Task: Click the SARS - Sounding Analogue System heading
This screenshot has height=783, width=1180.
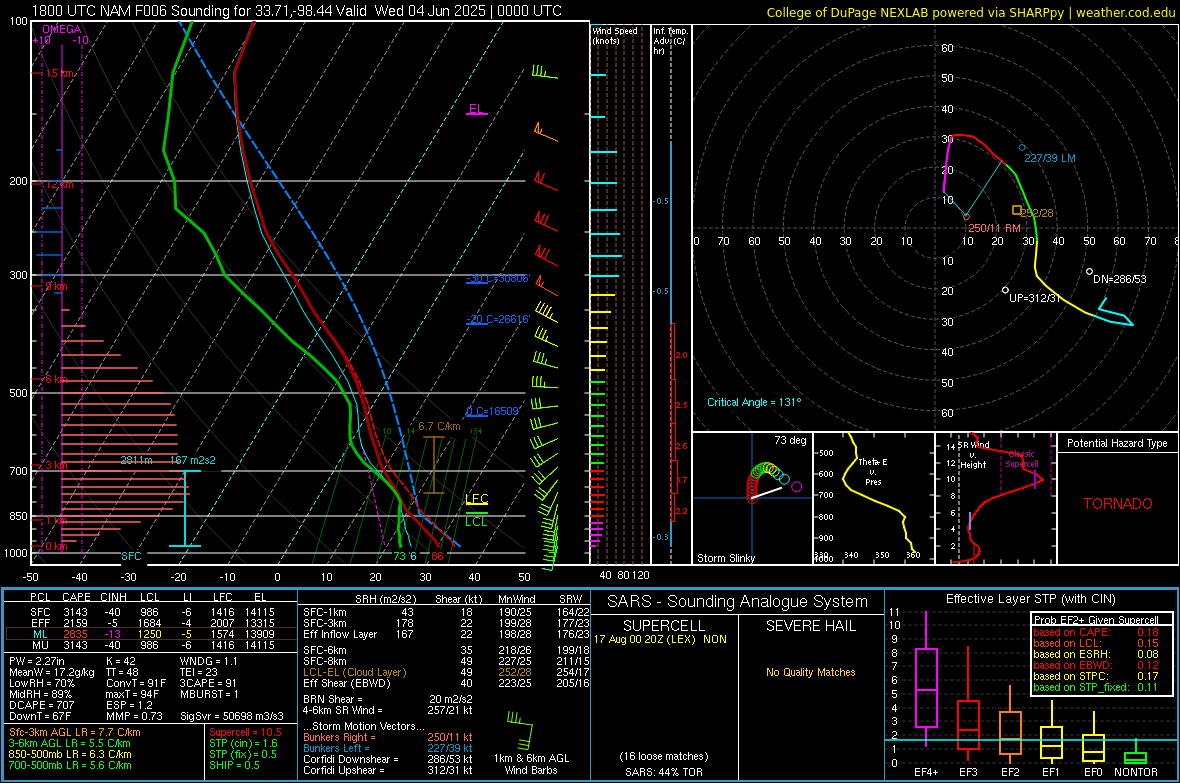Action: (738, 602)
